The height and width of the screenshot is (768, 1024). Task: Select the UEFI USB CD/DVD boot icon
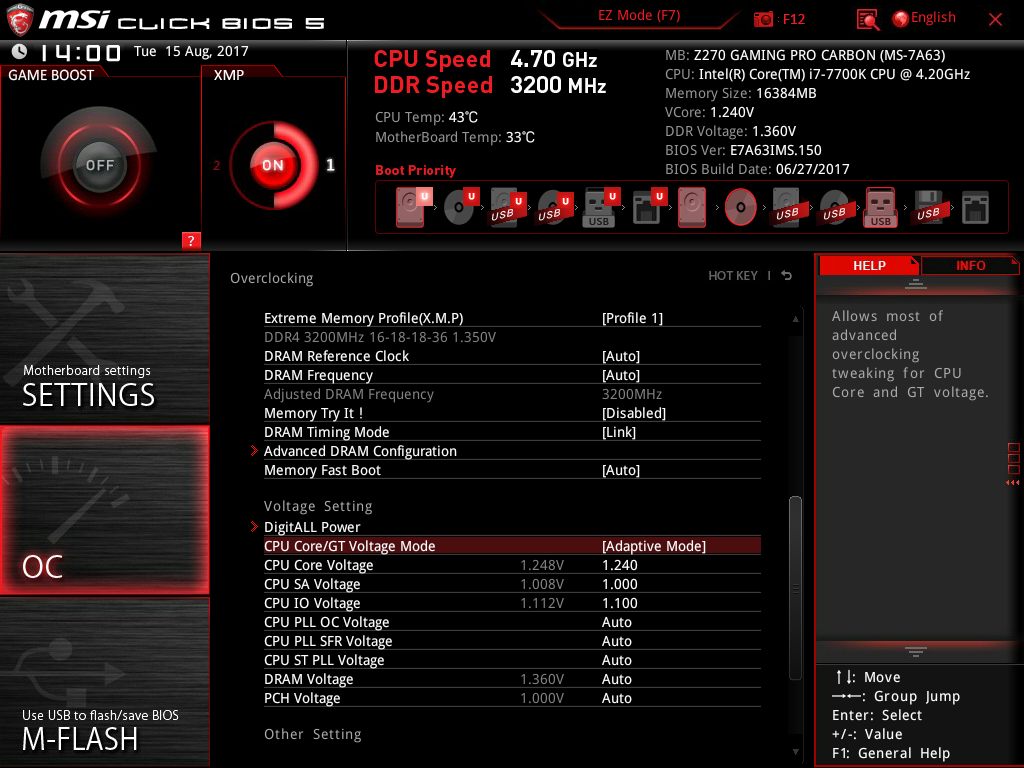click(554, 207)
